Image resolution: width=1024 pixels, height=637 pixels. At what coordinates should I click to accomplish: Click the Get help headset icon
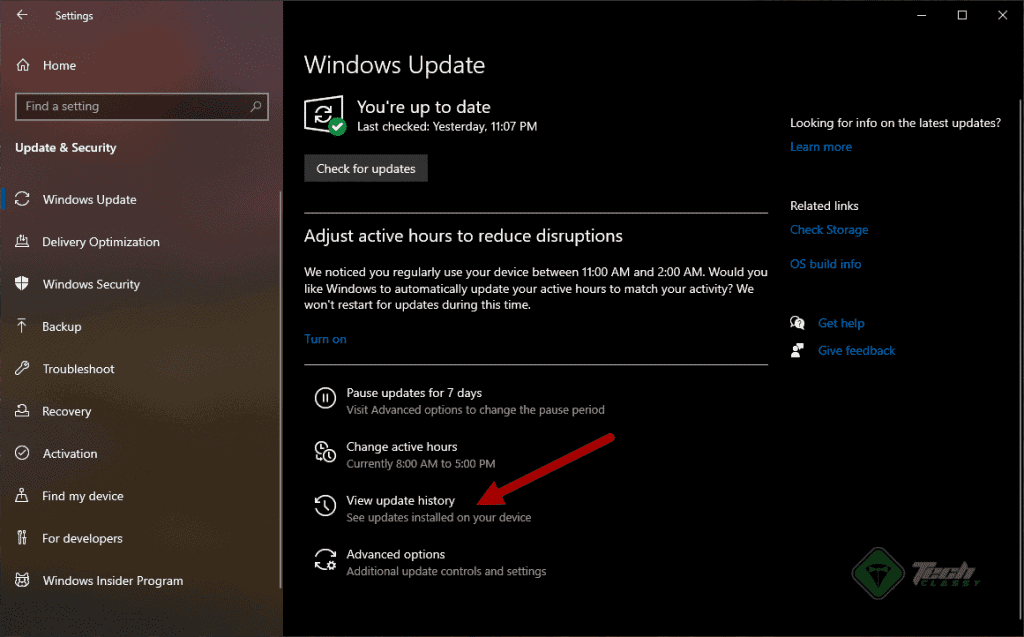click(797, 323)
